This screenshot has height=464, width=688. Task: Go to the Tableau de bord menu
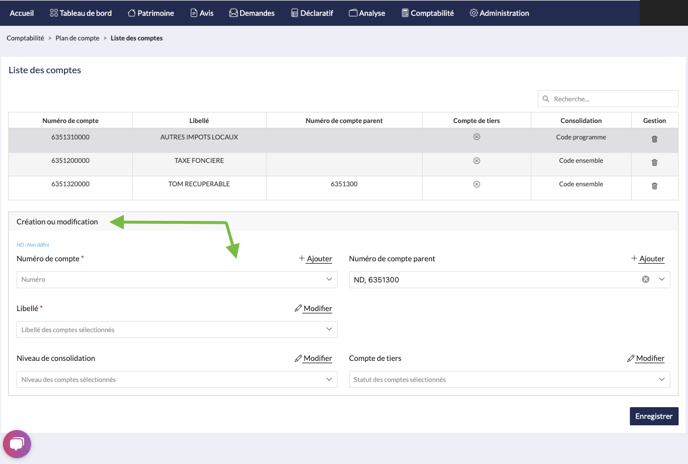pos(81,13)
